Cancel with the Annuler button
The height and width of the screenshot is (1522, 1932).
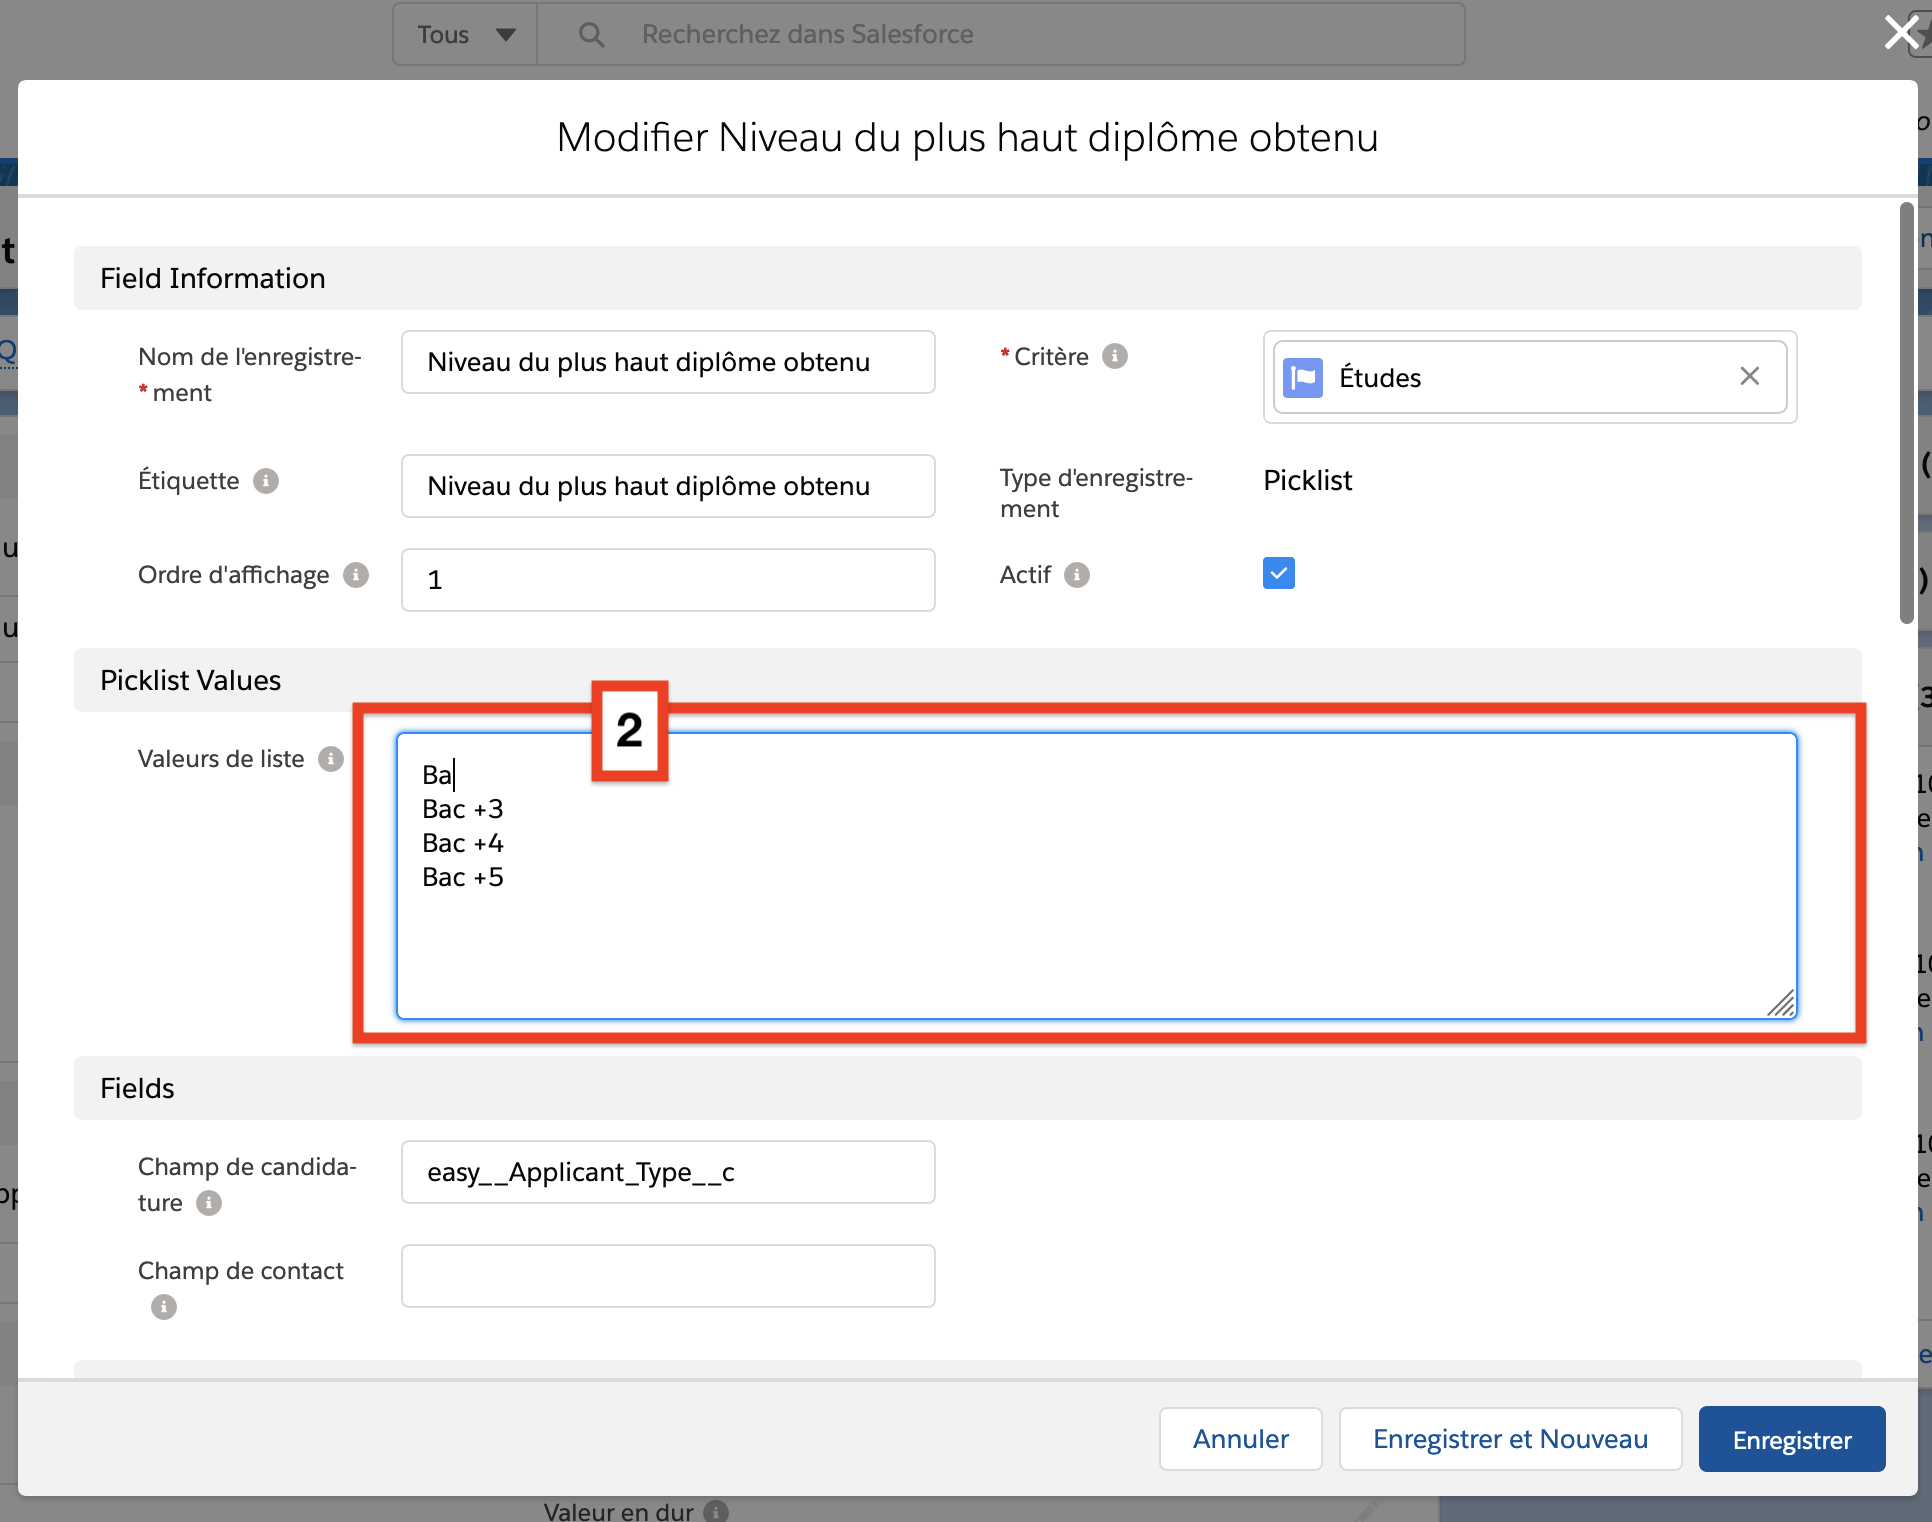click(x=1240, y=1440)
